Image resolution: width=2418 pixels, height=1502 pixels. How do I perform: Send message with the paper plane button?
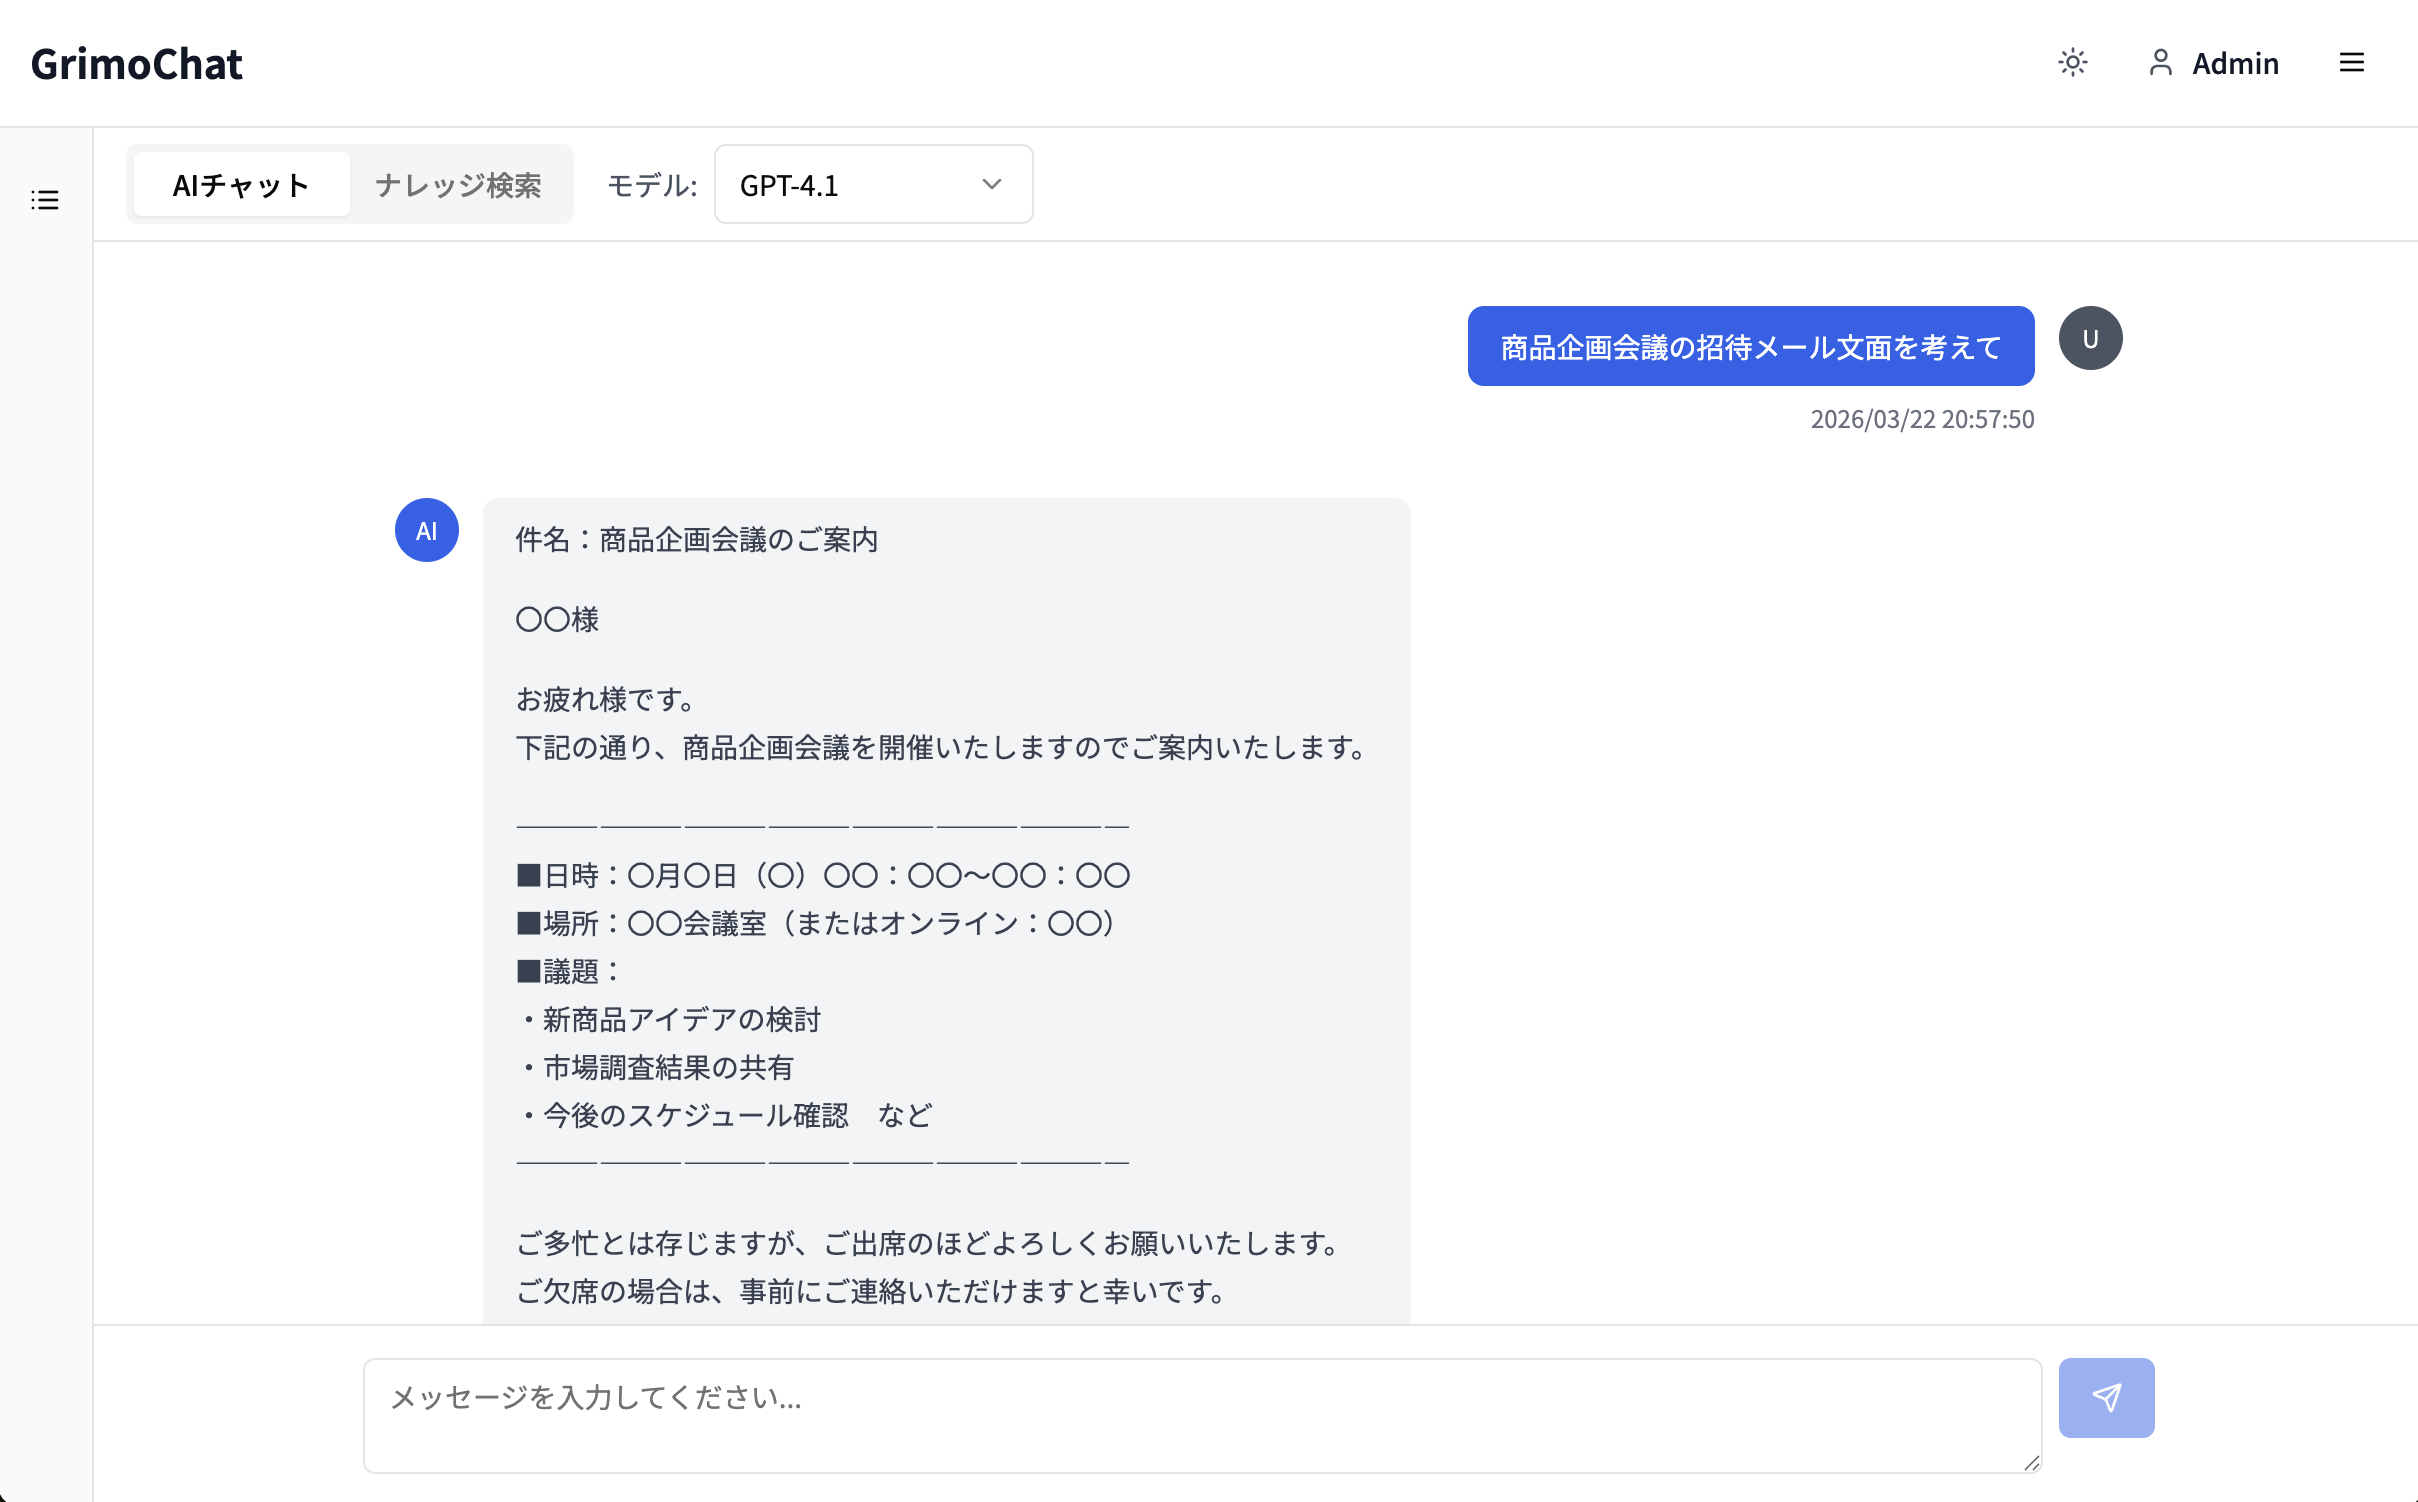(2106, 1397)
